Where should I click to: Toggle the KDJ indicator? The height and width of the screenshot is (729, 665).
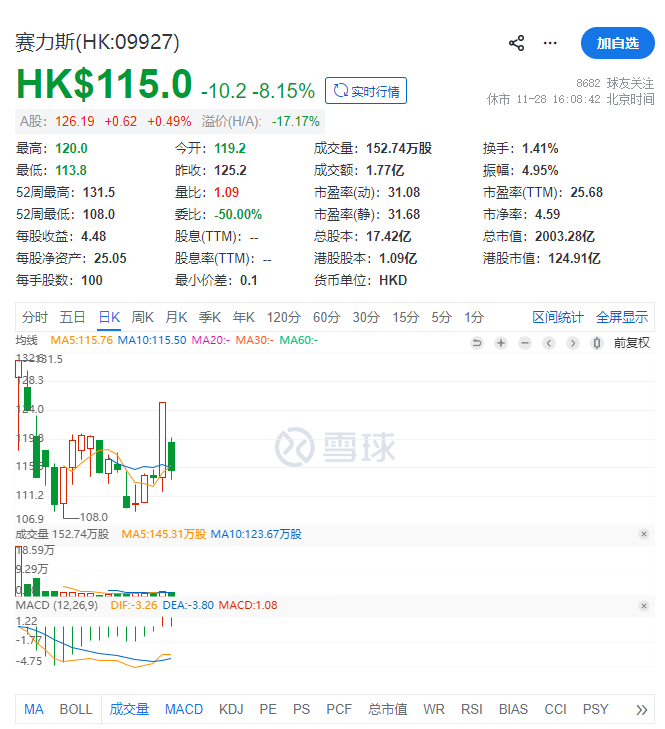[x=231, y=709]
